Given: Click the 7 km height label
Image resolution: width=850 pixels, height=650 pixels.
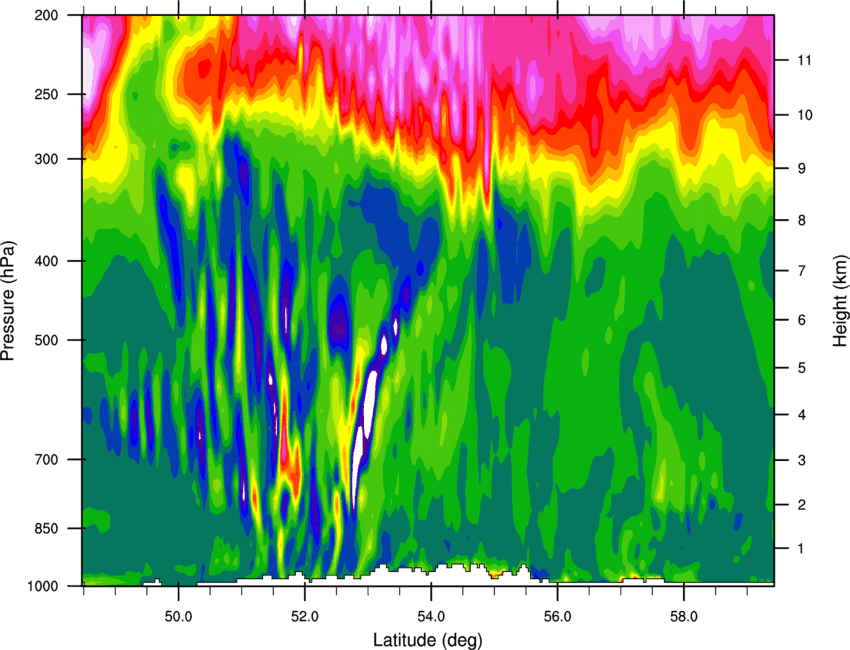Looking at the screenshot, I should [802, 271].
